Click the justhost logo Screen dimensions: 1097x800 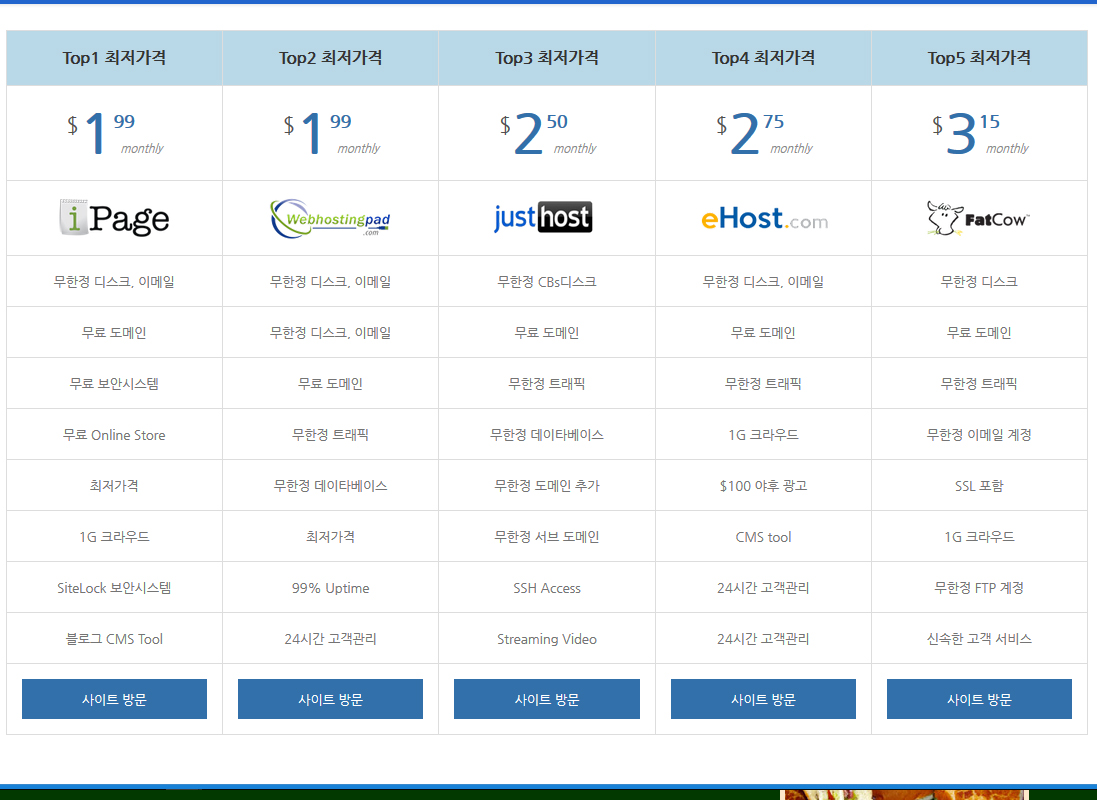(x=546, y=218)
